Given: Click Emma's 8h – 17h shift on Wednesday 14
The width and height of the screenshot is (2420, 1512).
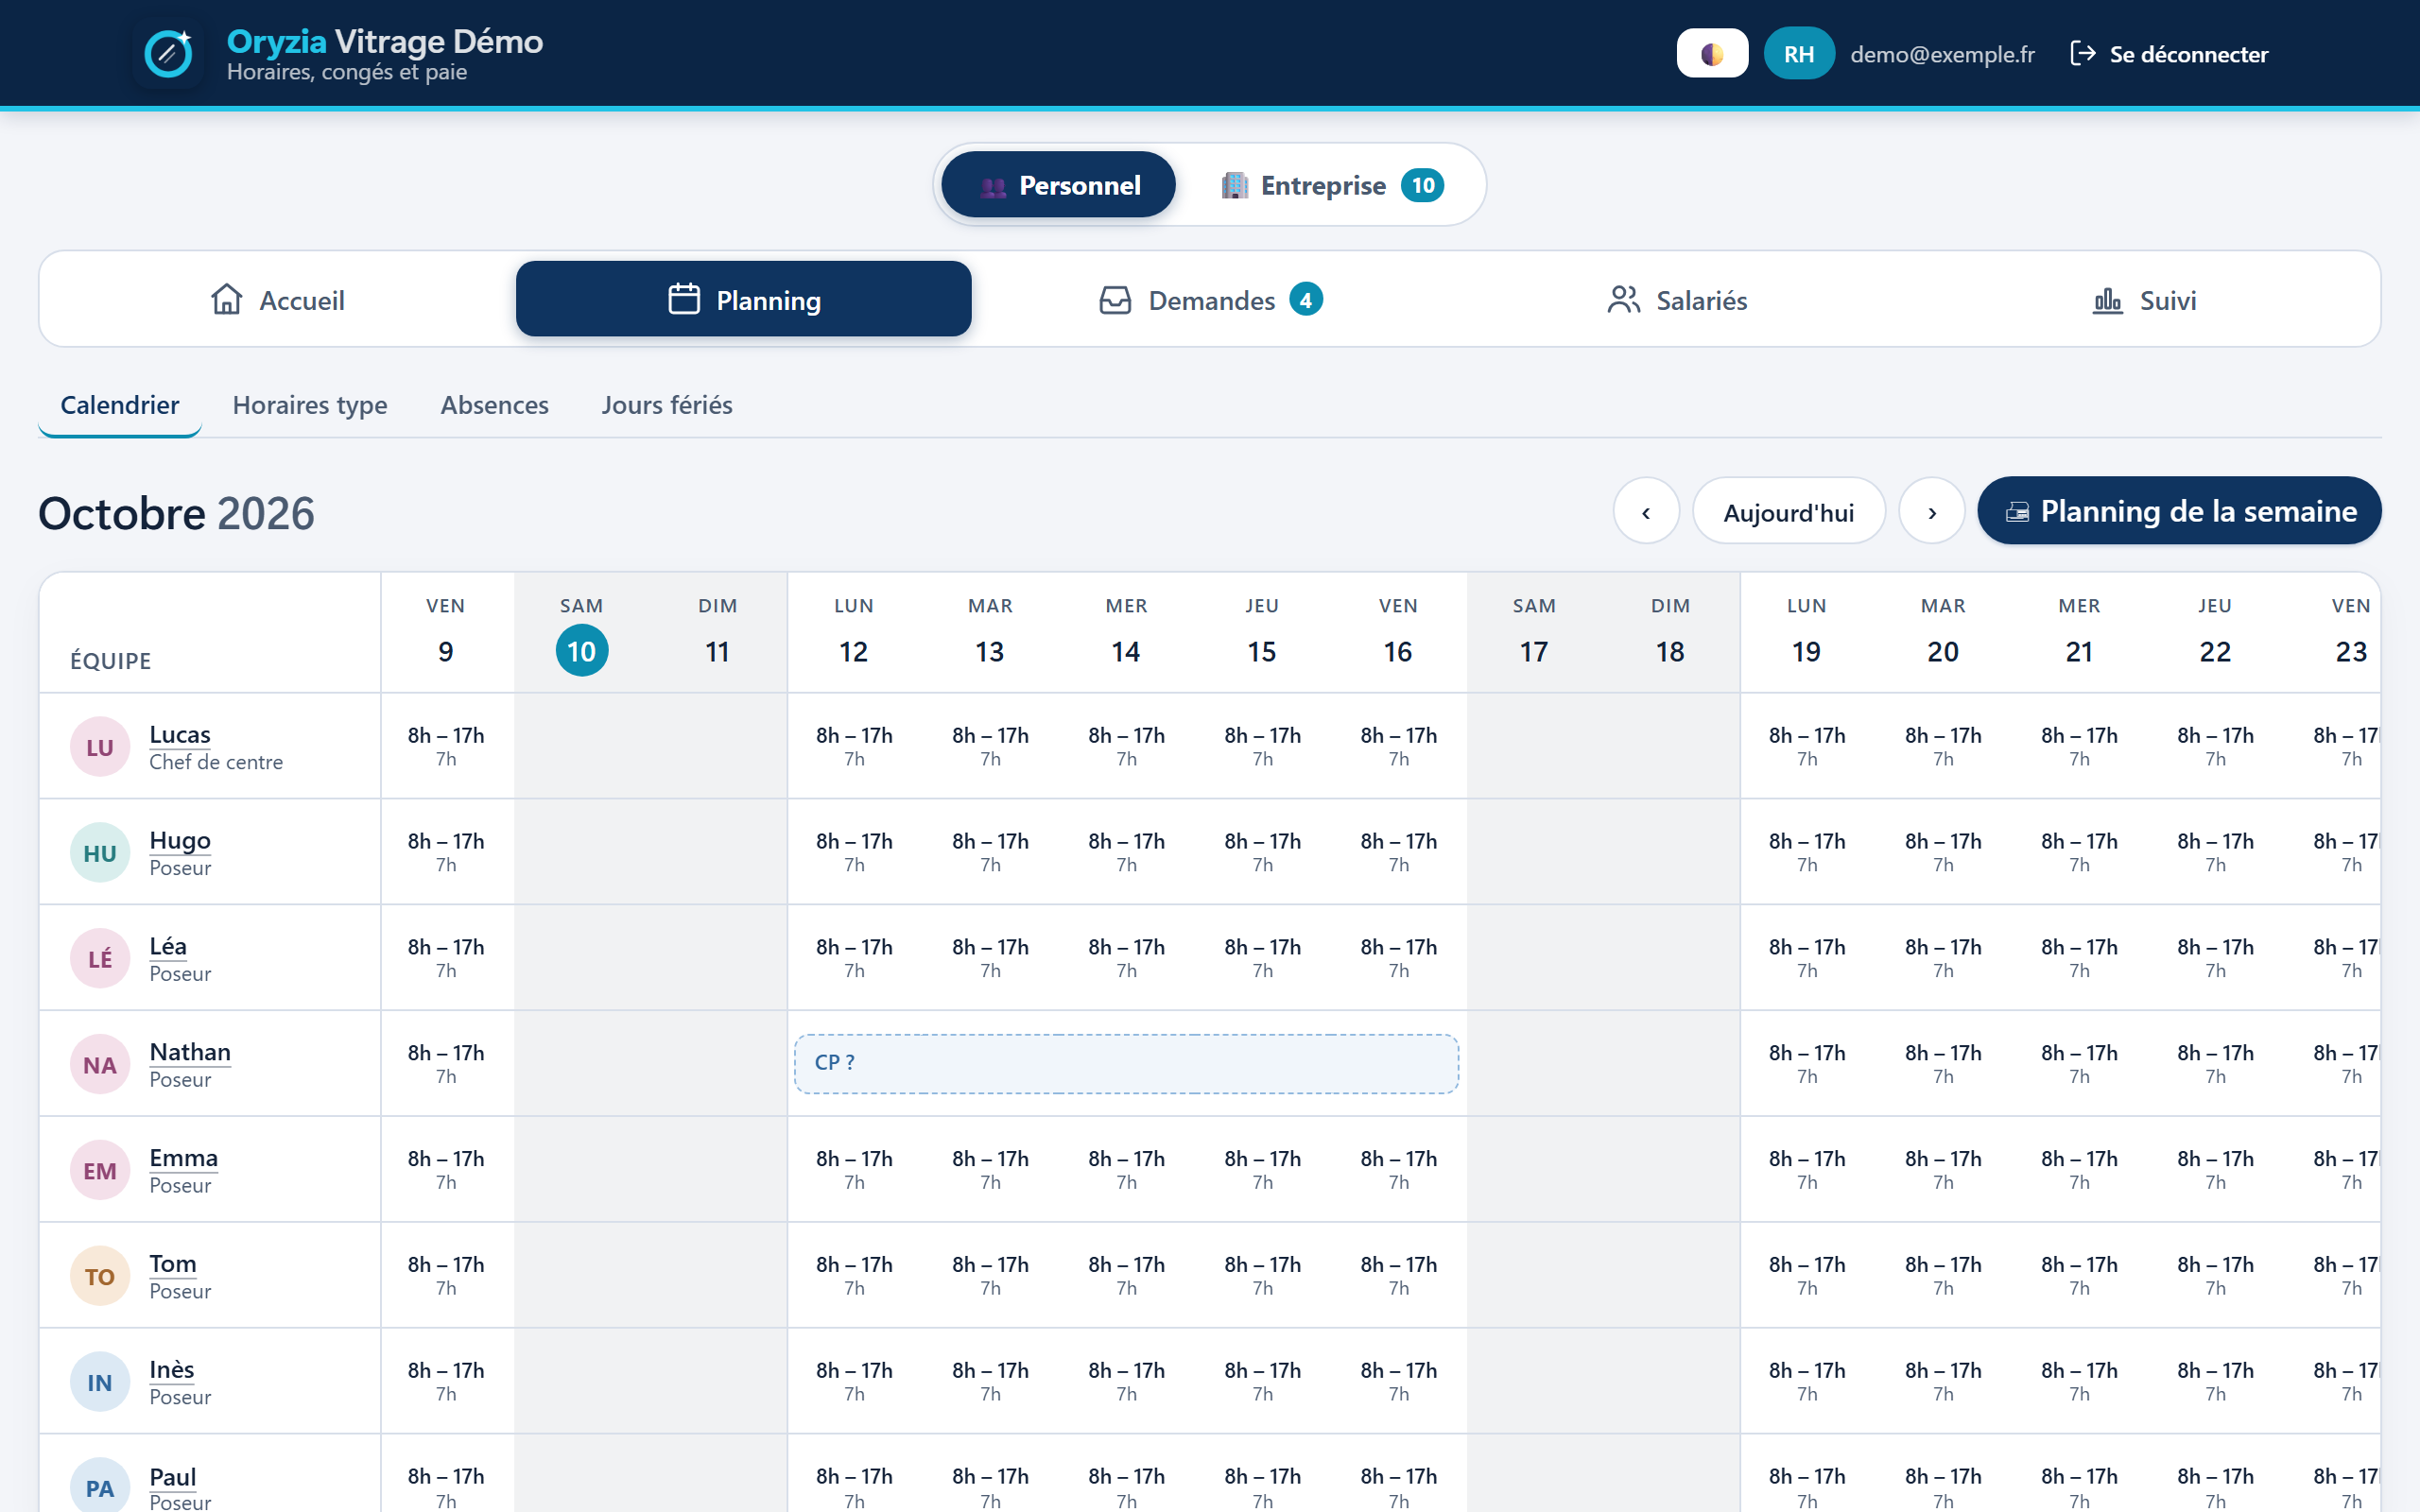Looking at the screenshot, I should pos(1126,1170).
